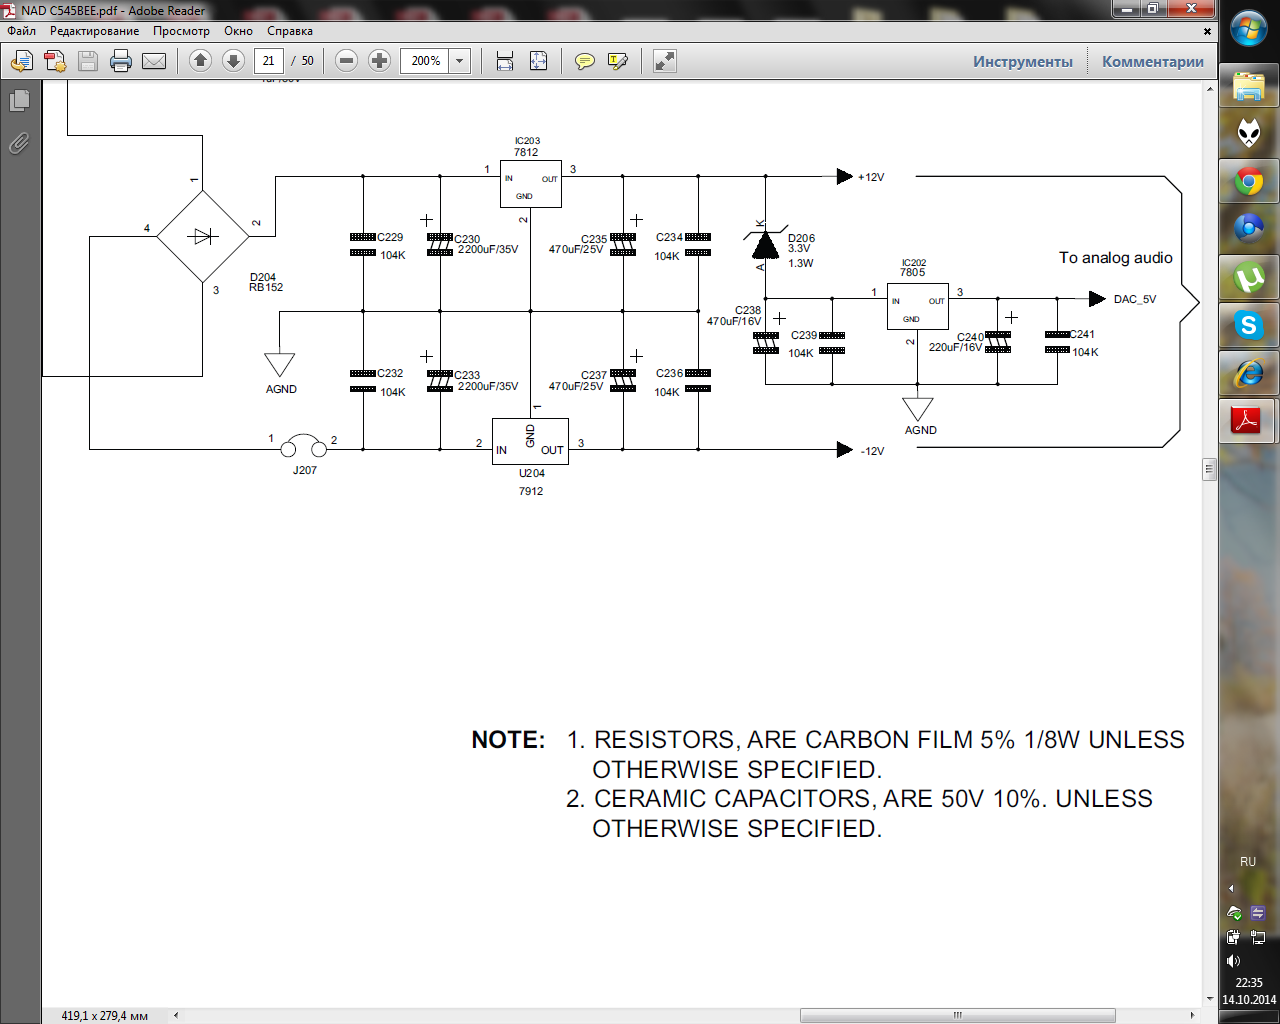Open the Справка menu

(x=290, y=31)
